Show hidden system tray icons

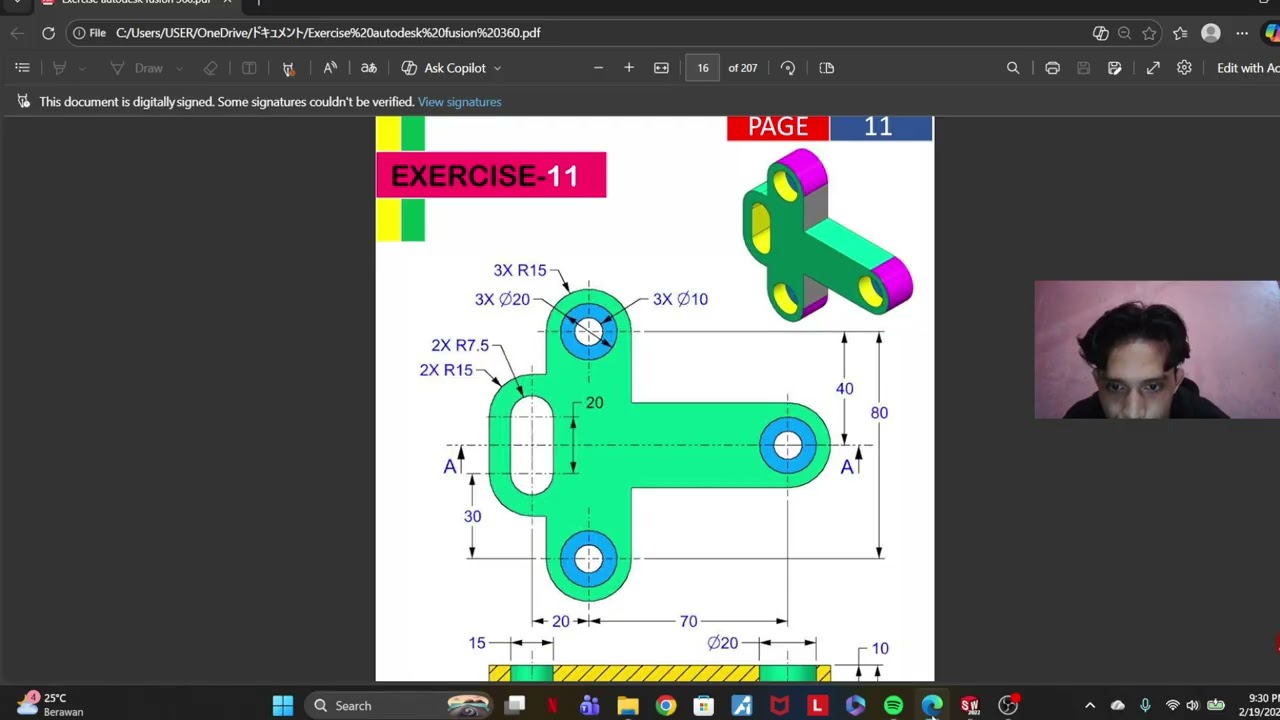(x=1090, y=706)
